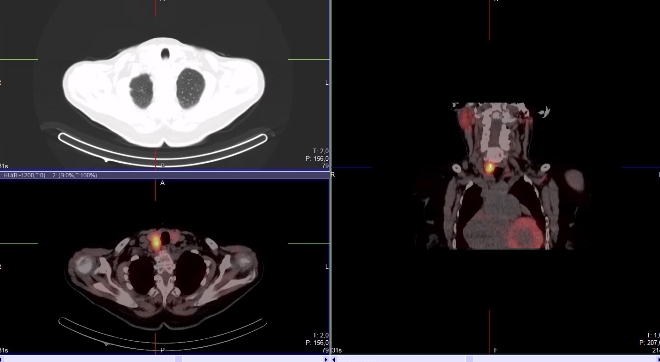Click the right bottom scrollbar thumb
This screenshot has height=362, width=660.
[x=469, y=359]
